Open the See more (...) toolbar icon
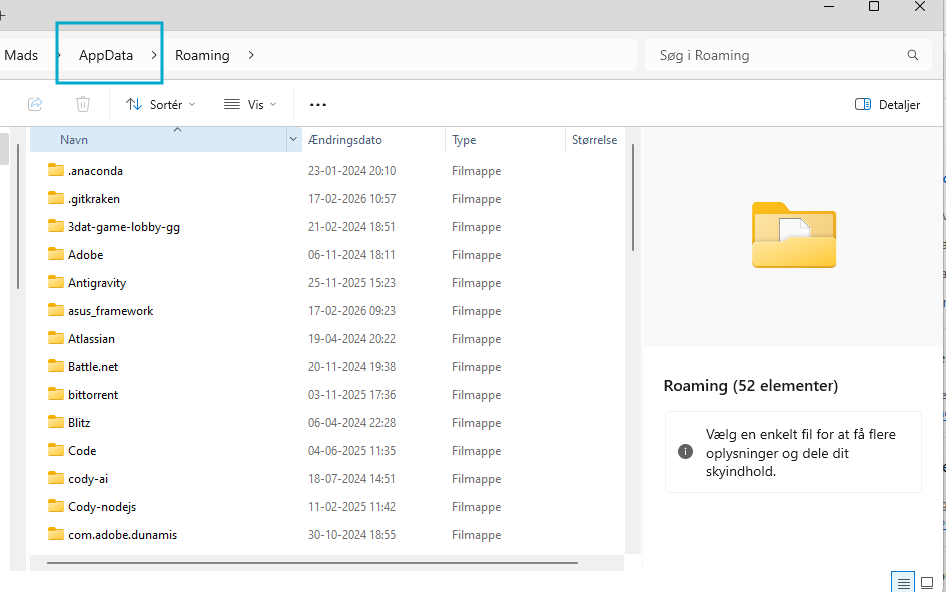This screenshot has width=946, height=592. (317, 103)
